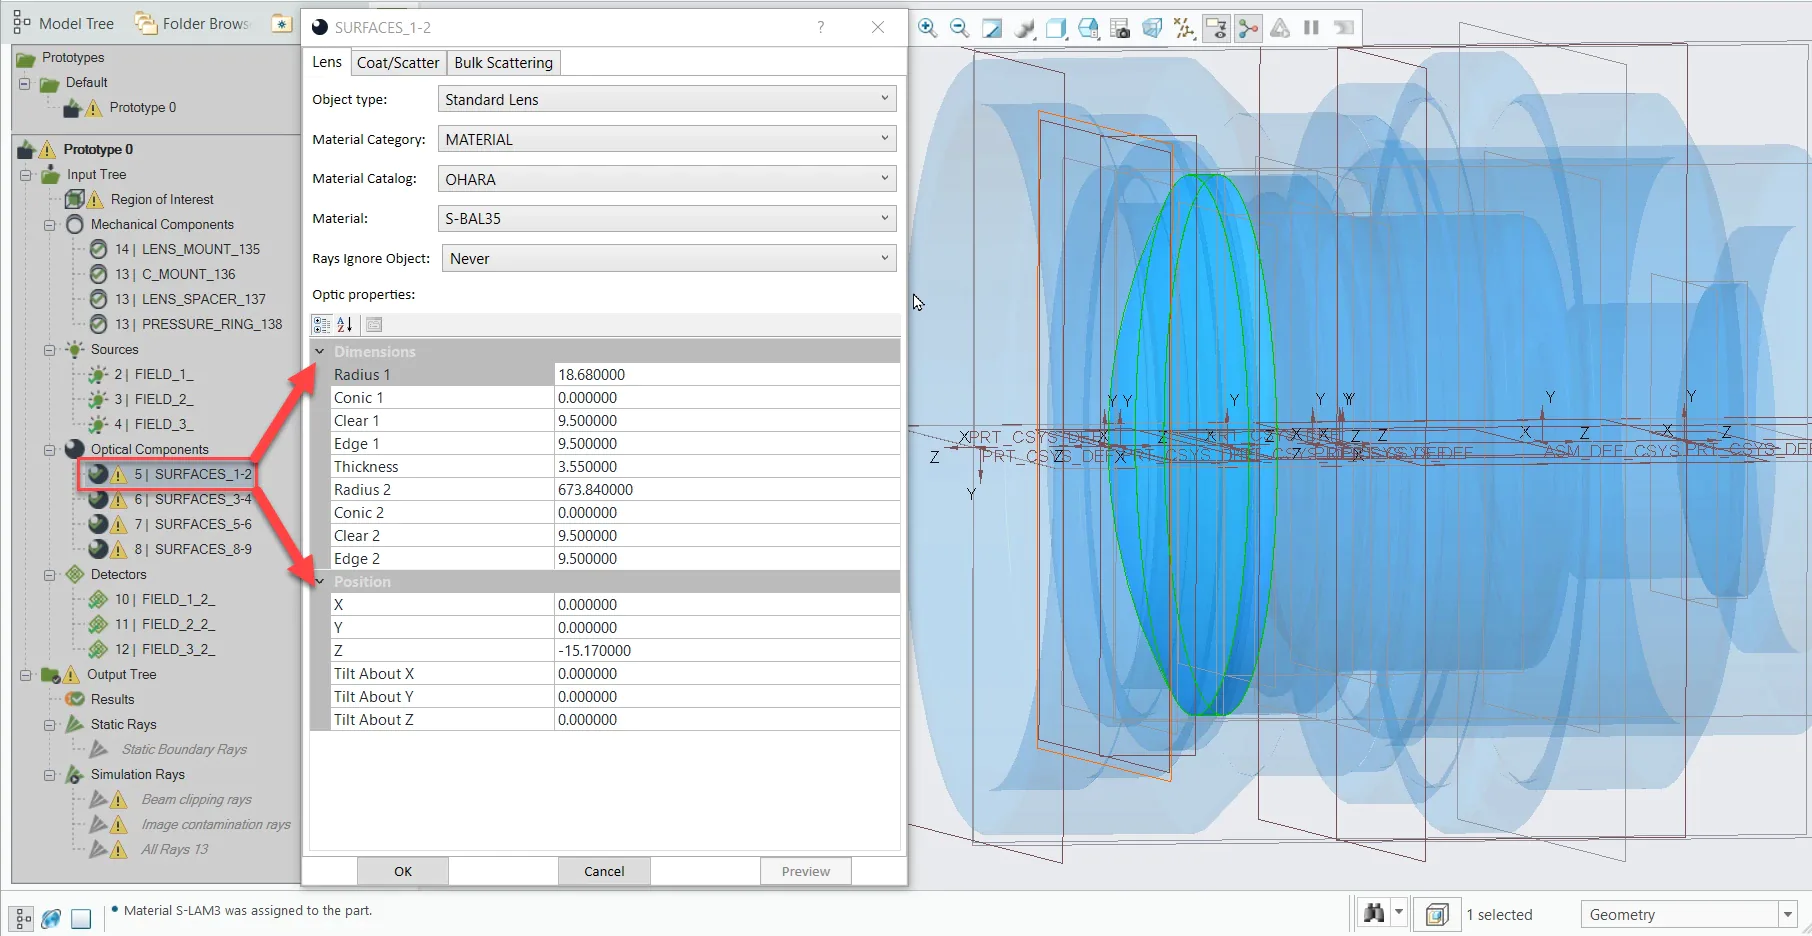Edit the Thickness value 3.550000
Screen dimensions: 1812x936
727,466
